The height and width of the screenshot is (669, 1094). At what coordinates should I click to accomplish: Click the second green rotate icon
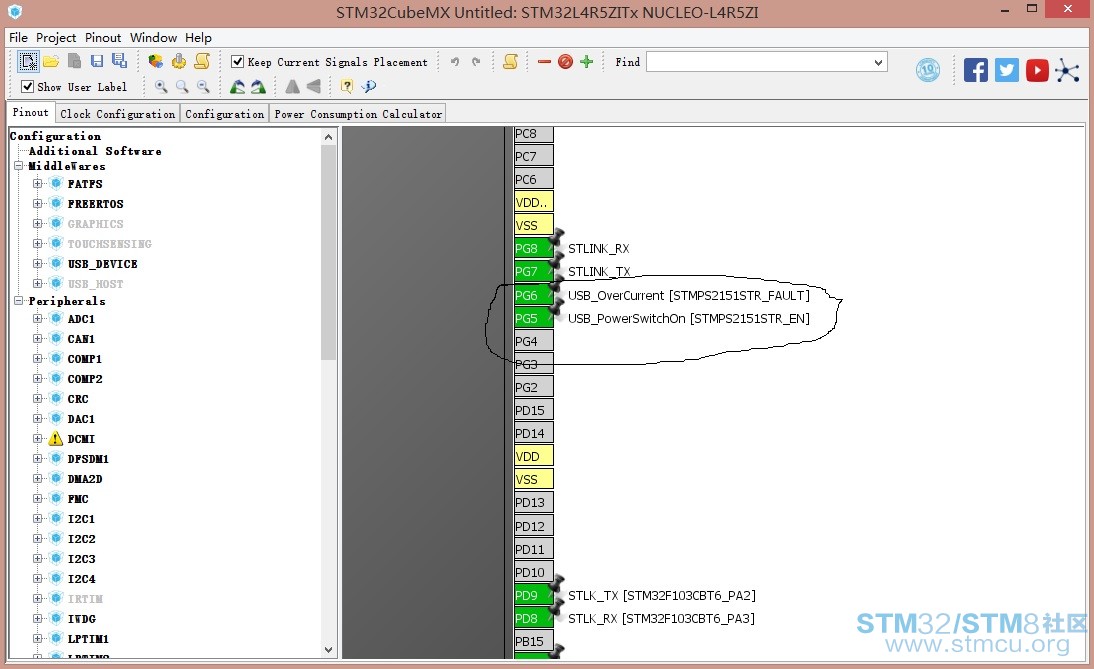coord(258,87)
